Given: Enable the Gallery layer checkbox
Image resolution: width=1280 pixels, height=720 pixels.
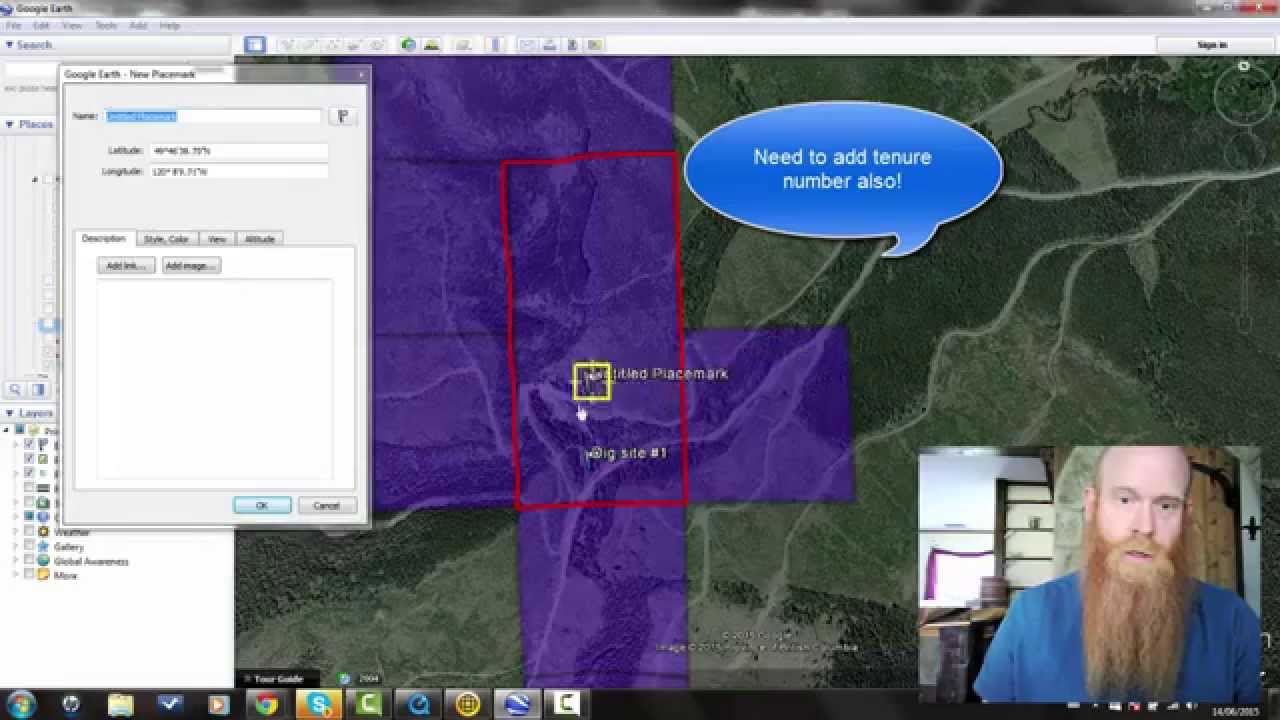Looking at the screenshot, I should click(28, 546).
